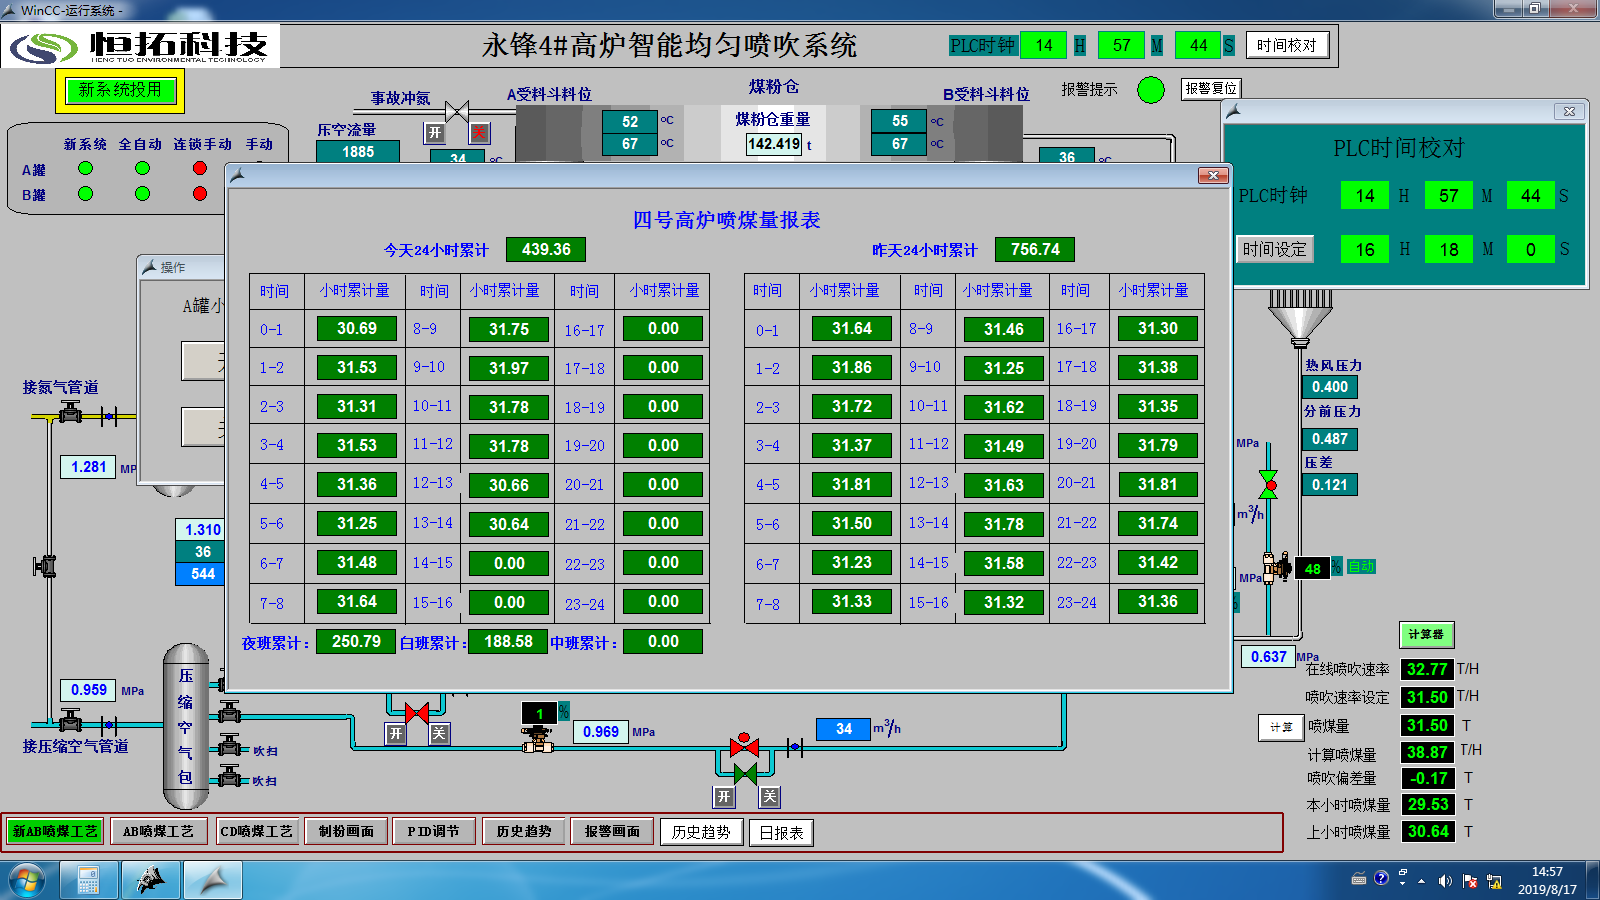Click the 事故冲氮 valve symbol
The image size is (1600, 900).
click(457, 111)
